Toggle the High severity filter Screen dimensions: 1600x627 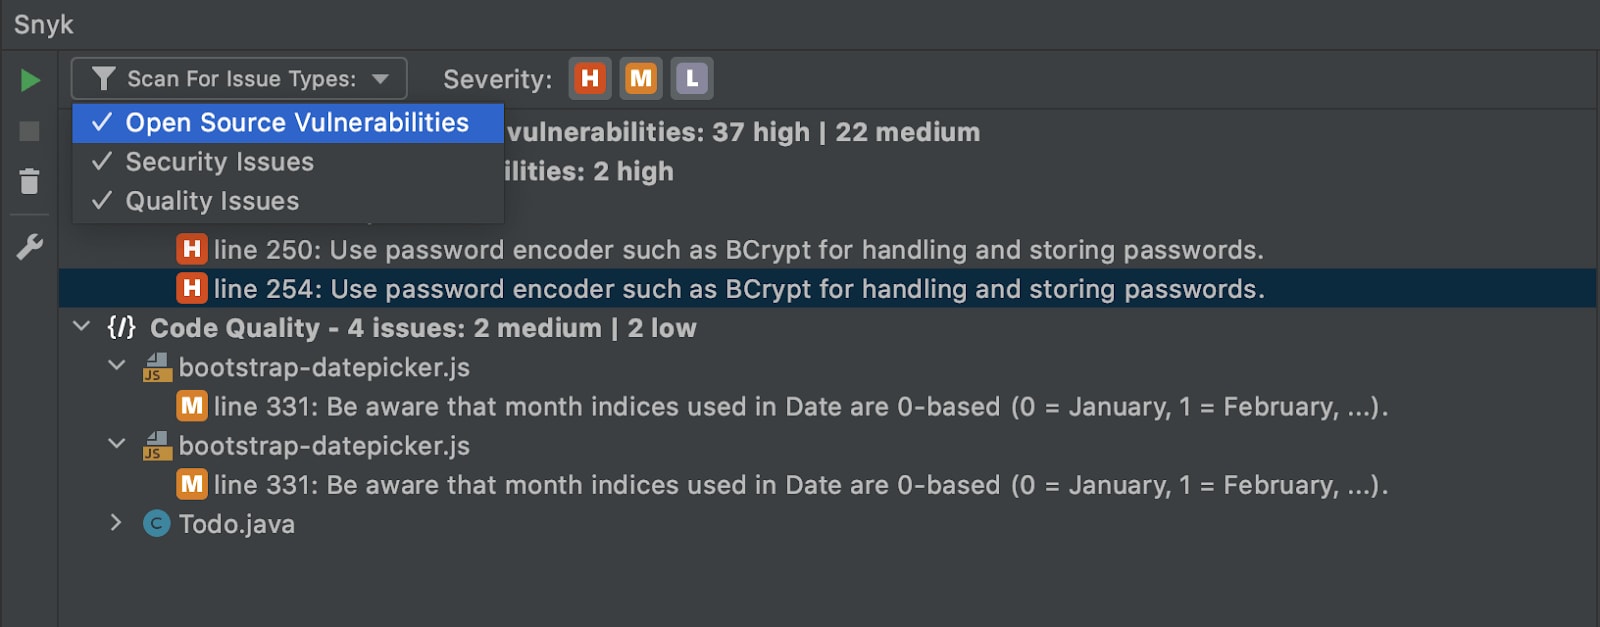tap(590, 78)
